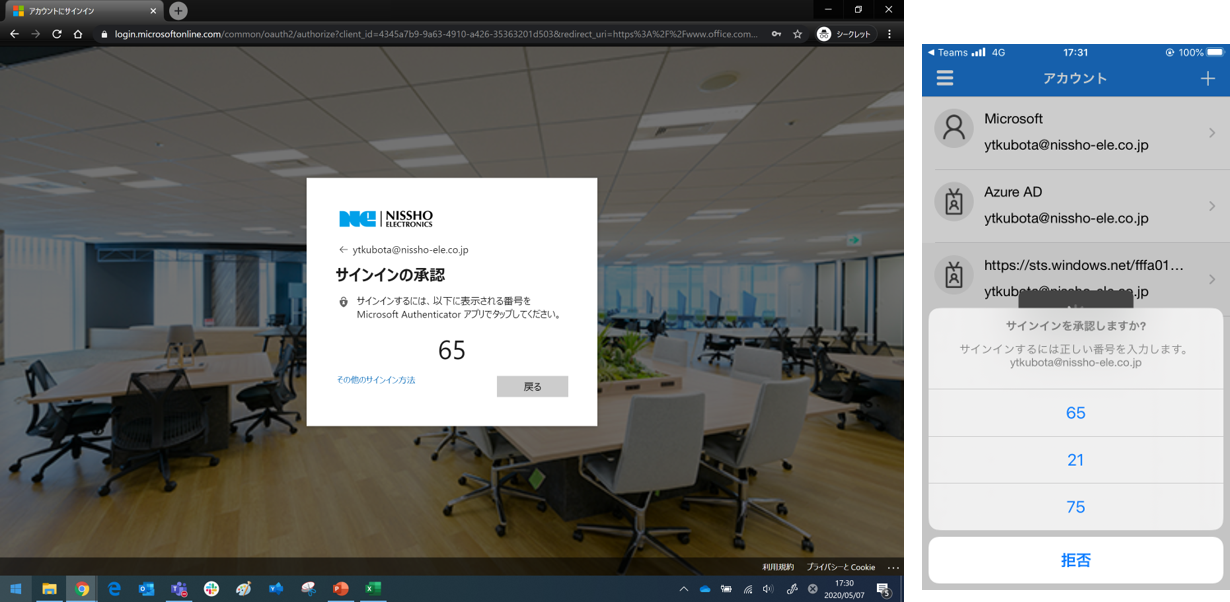This screenshot has width=1230, height=602.
Task: Open the Windows Start menu
Action: click(x=15, y=589)
